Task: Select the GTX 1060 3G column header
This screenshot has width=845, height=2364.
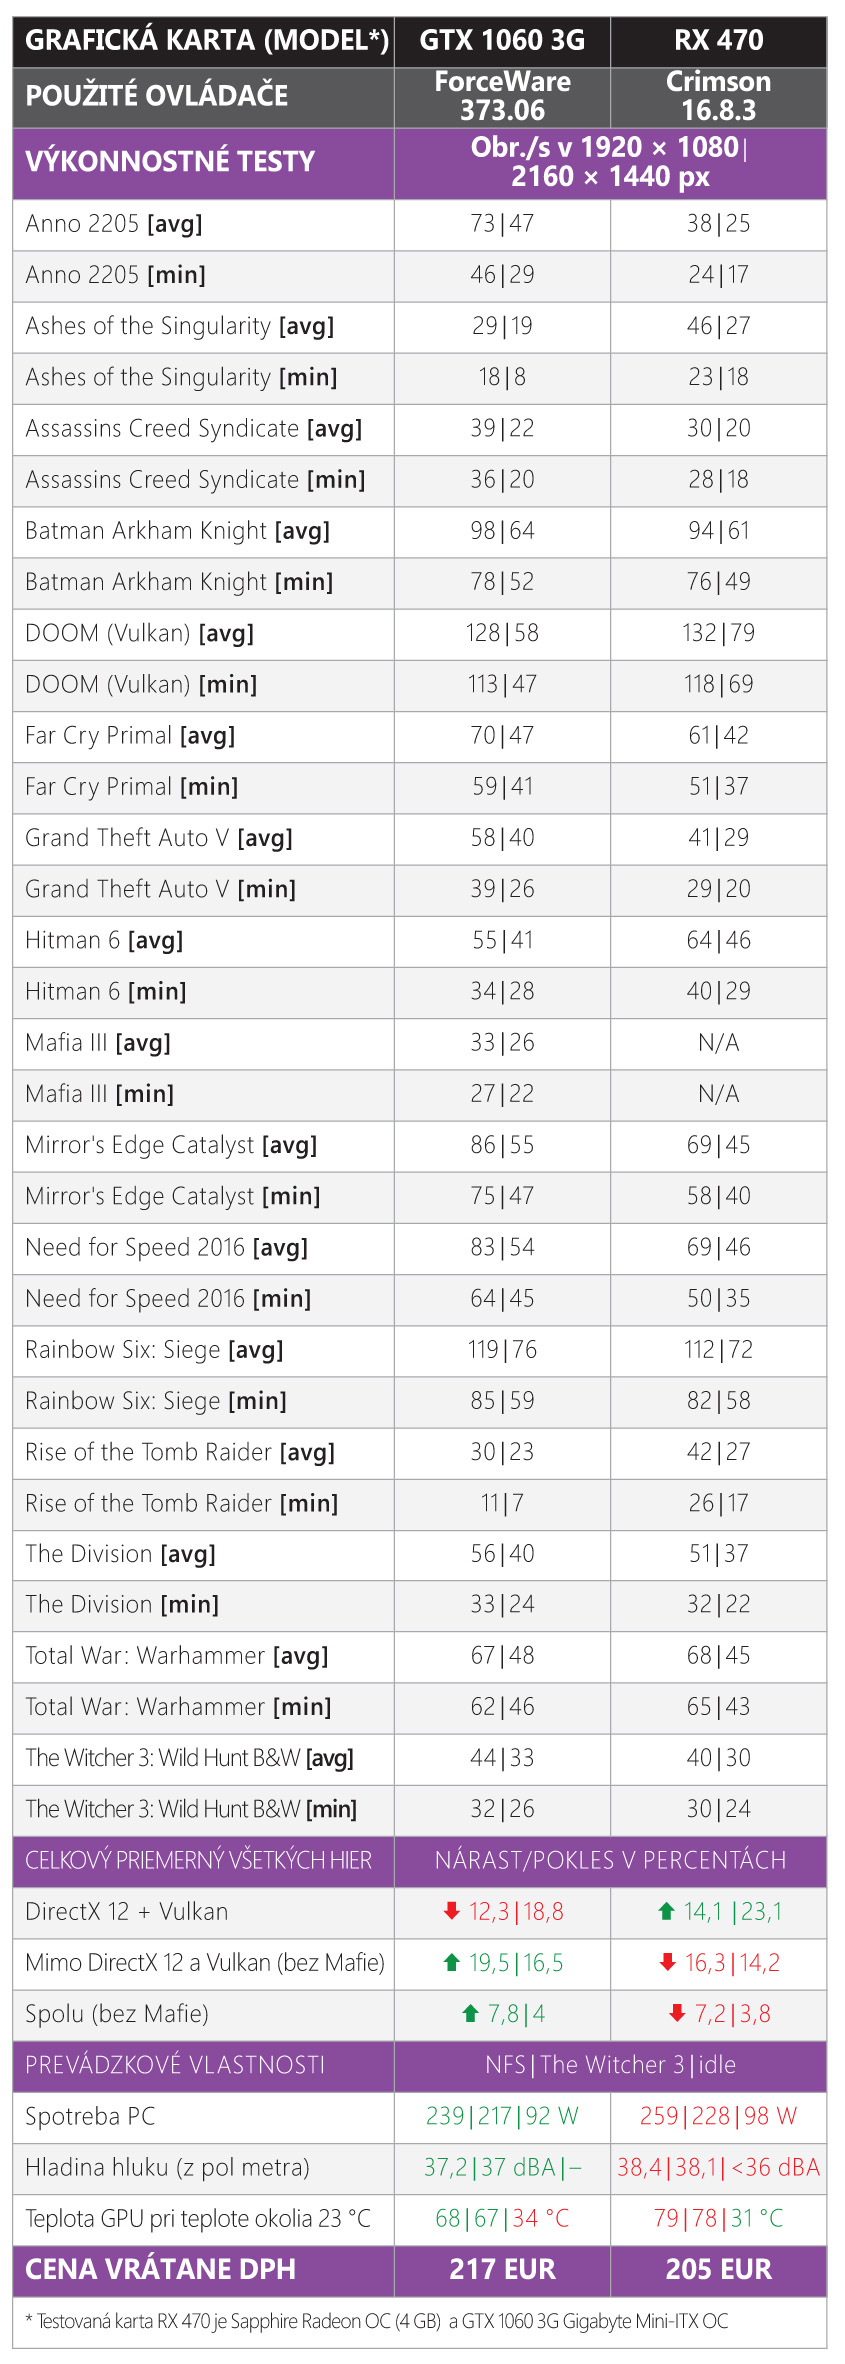Action: (x=502, y=40)
